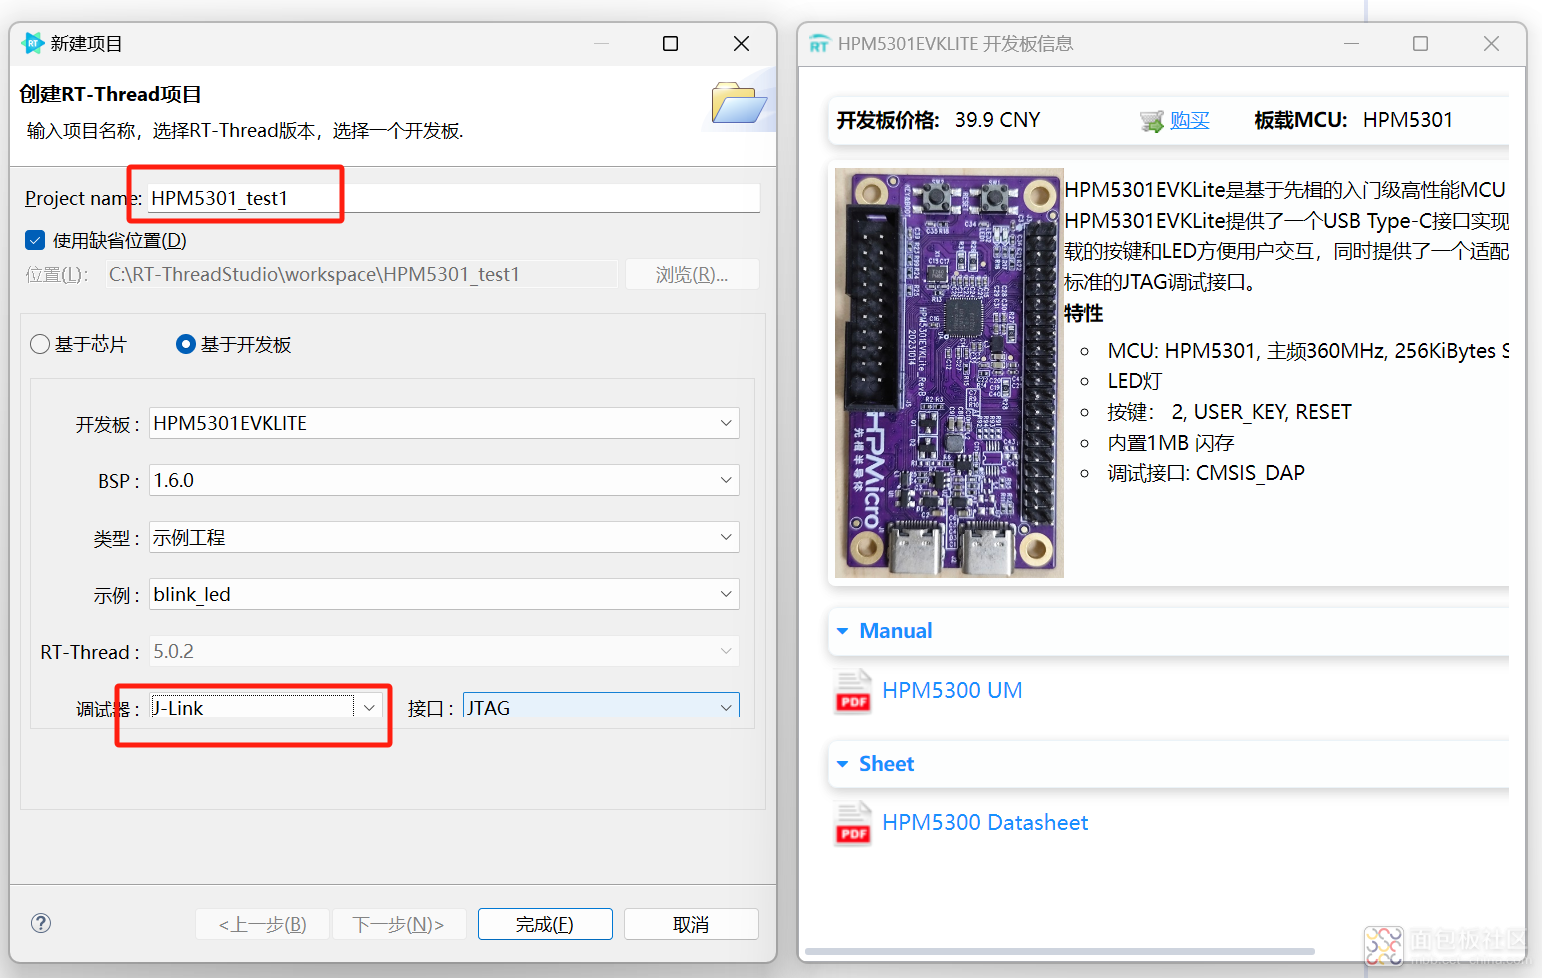The height and width of the screenshot is (978, 1542).
Task: Click the horizontal scrollbar in 开发板信息 window
Action: (1060, 951)
